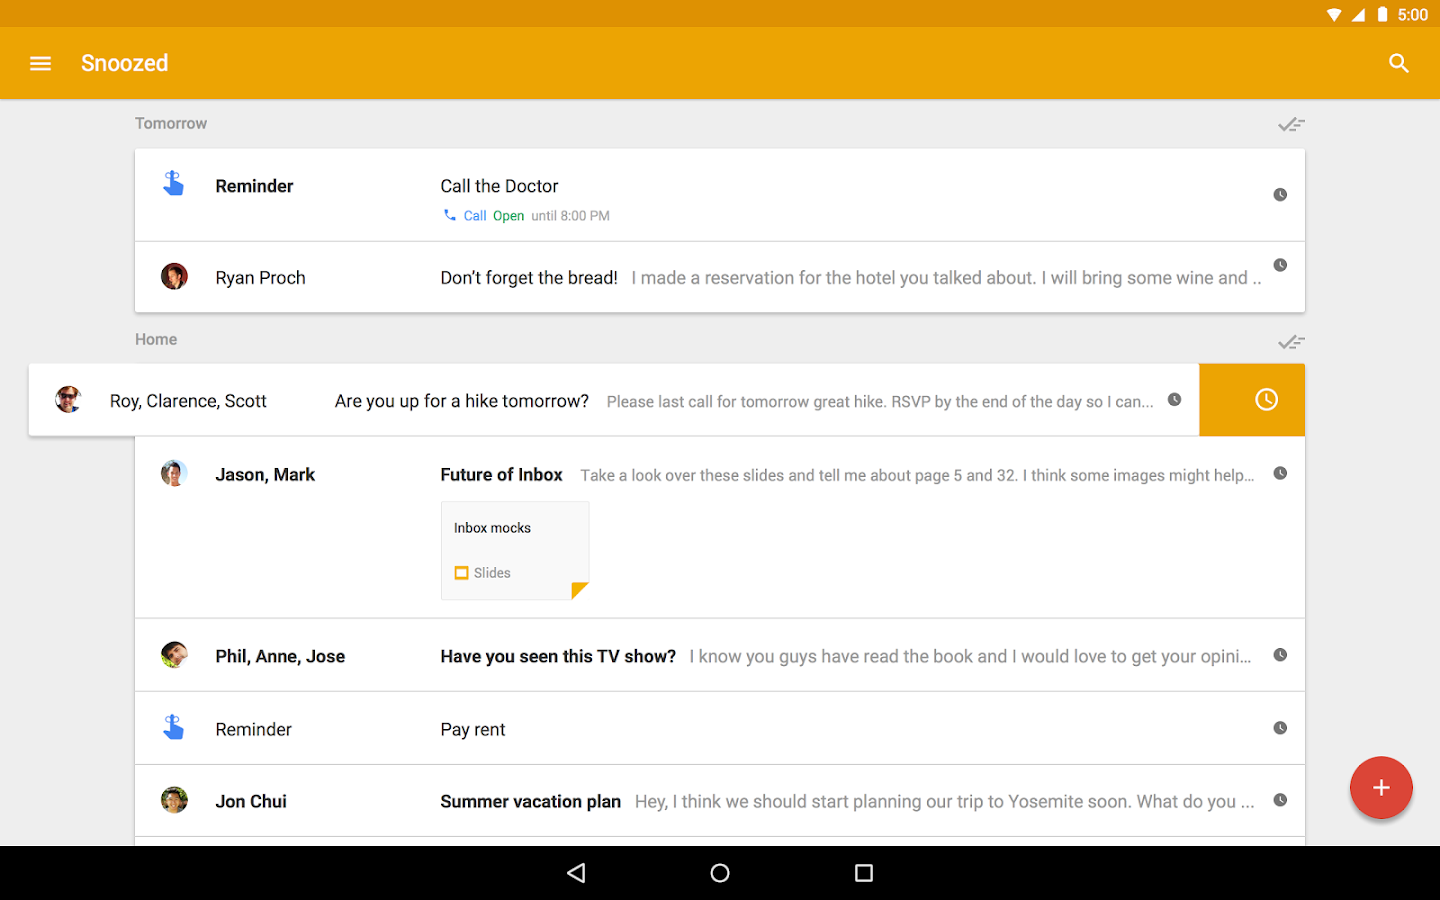
Task: Click the 'Snoozed' title in the toolbar
Action: pos(125,63)
